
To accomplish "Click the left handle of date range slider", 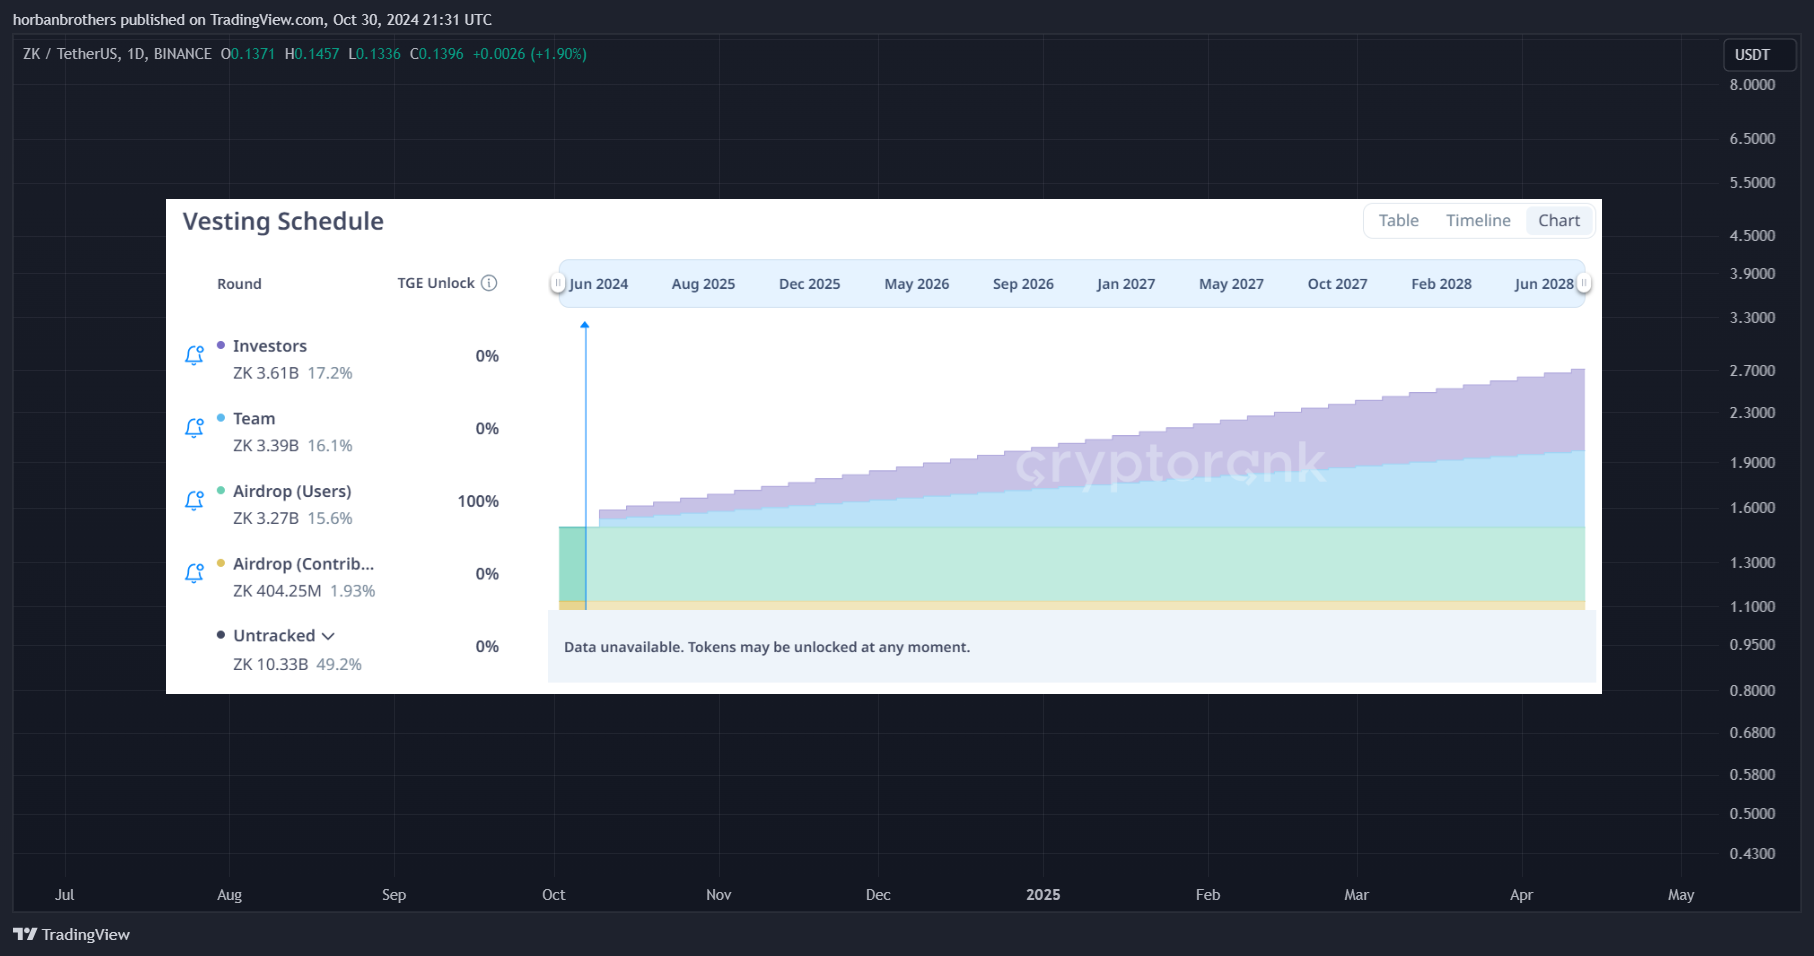I will (x=558, y=284).
